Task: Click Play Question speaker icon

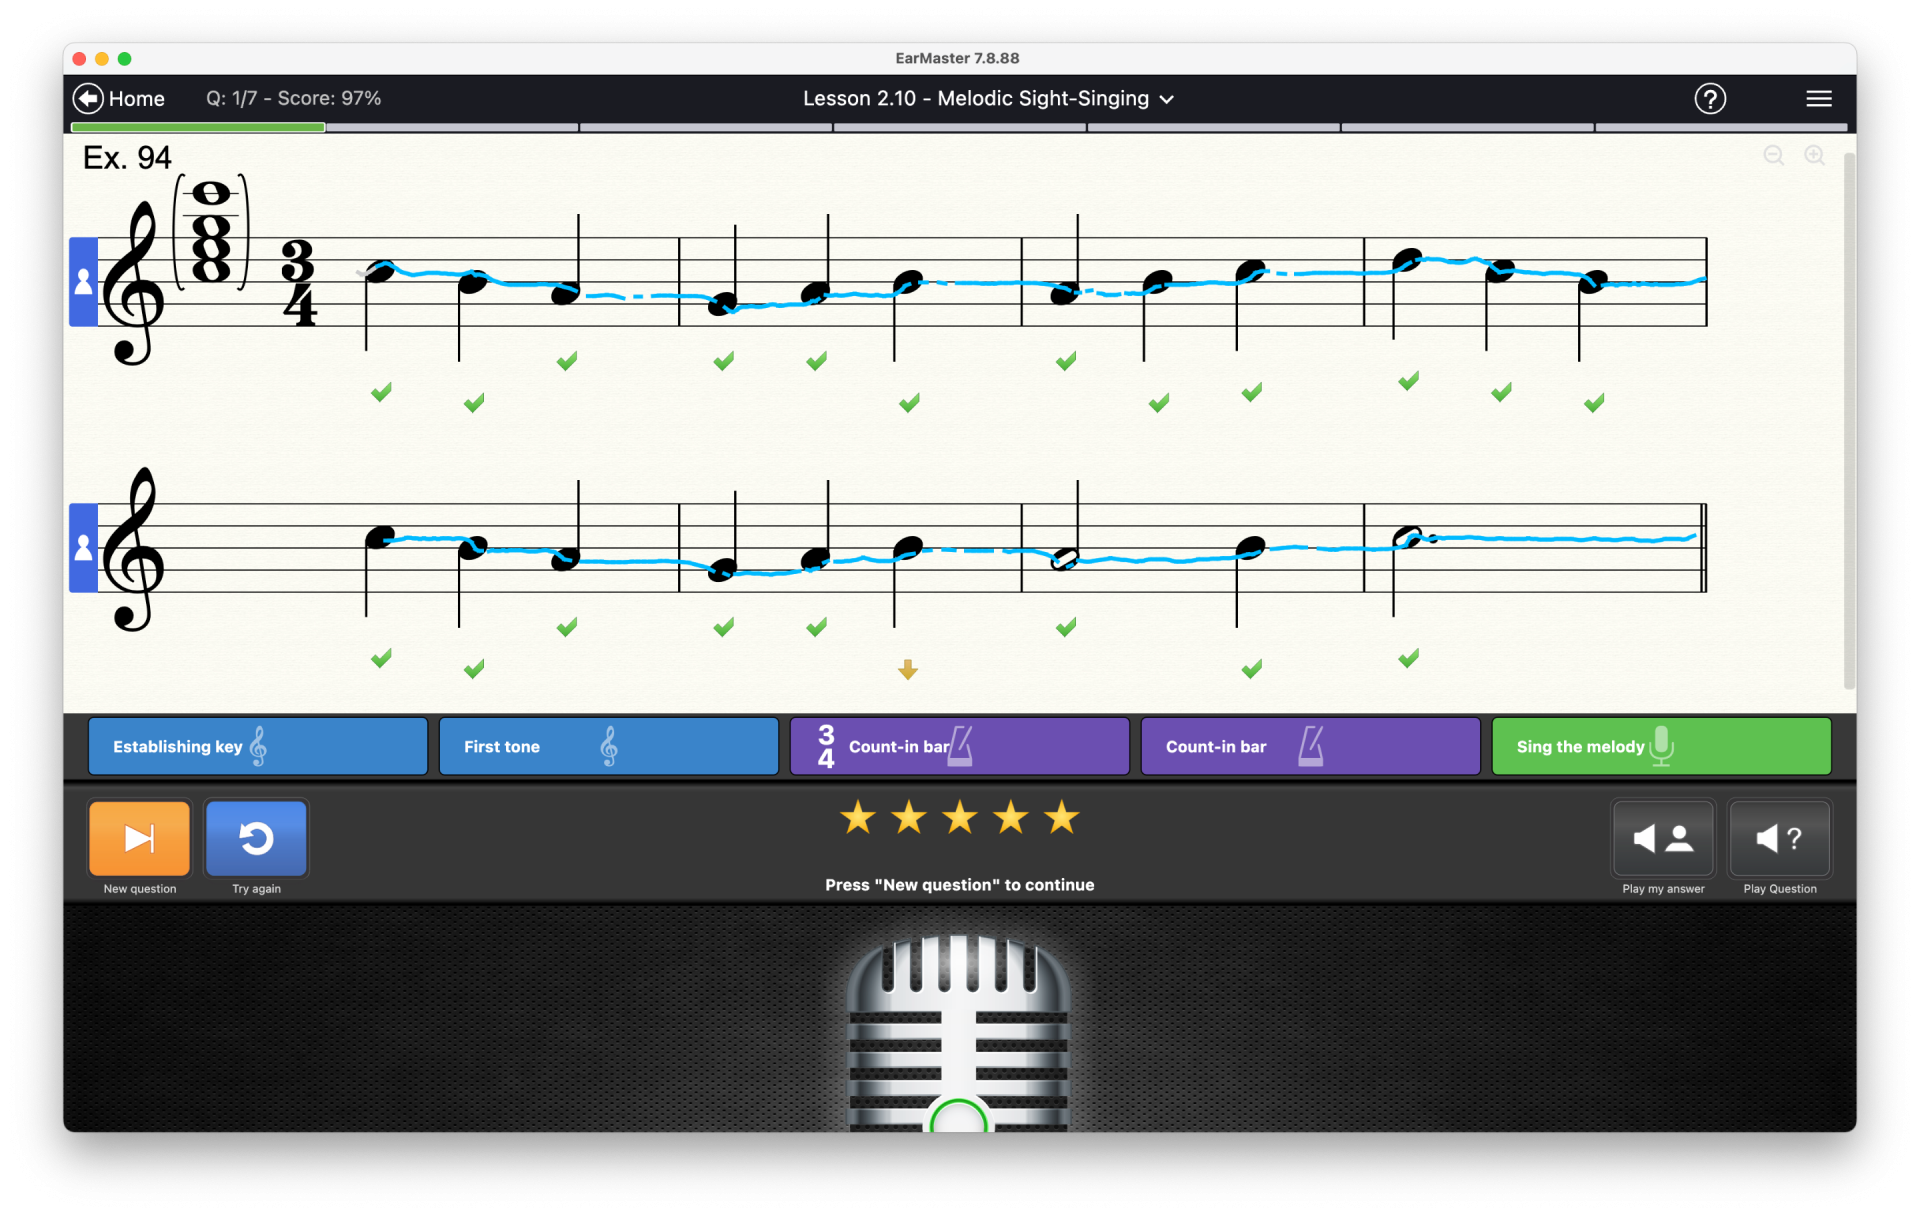Action: pos(1779,838)
